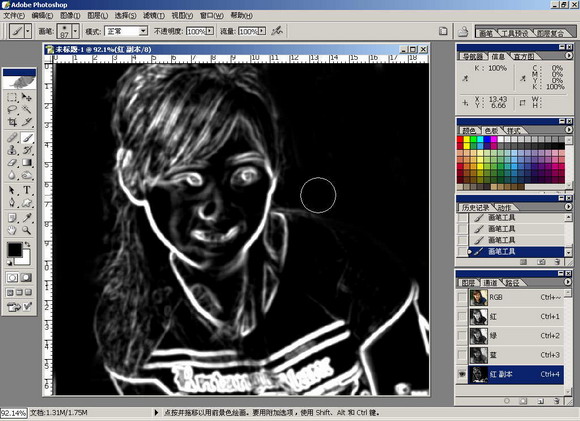Expand the brush preset picker arrow

(x=75, y=31)
